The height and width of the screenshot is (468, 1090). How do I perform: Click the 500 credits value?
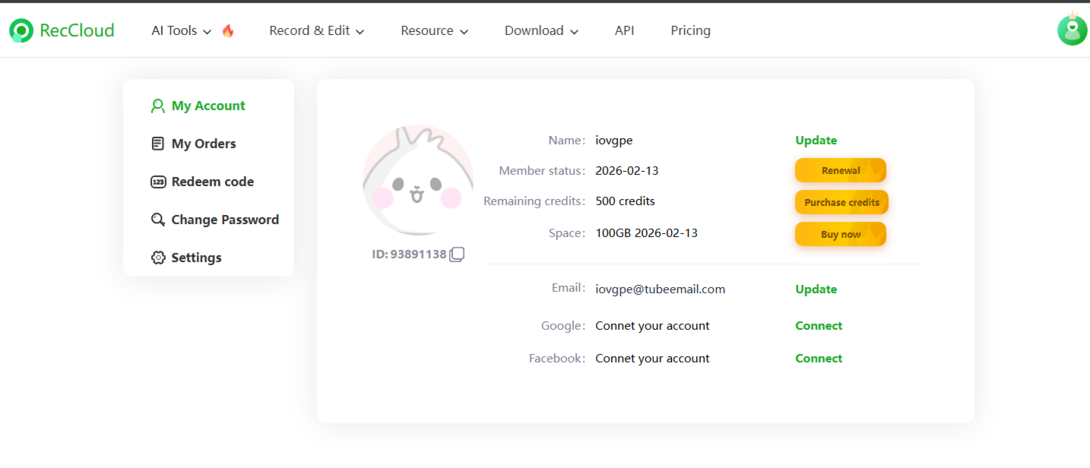pos(626,201)
